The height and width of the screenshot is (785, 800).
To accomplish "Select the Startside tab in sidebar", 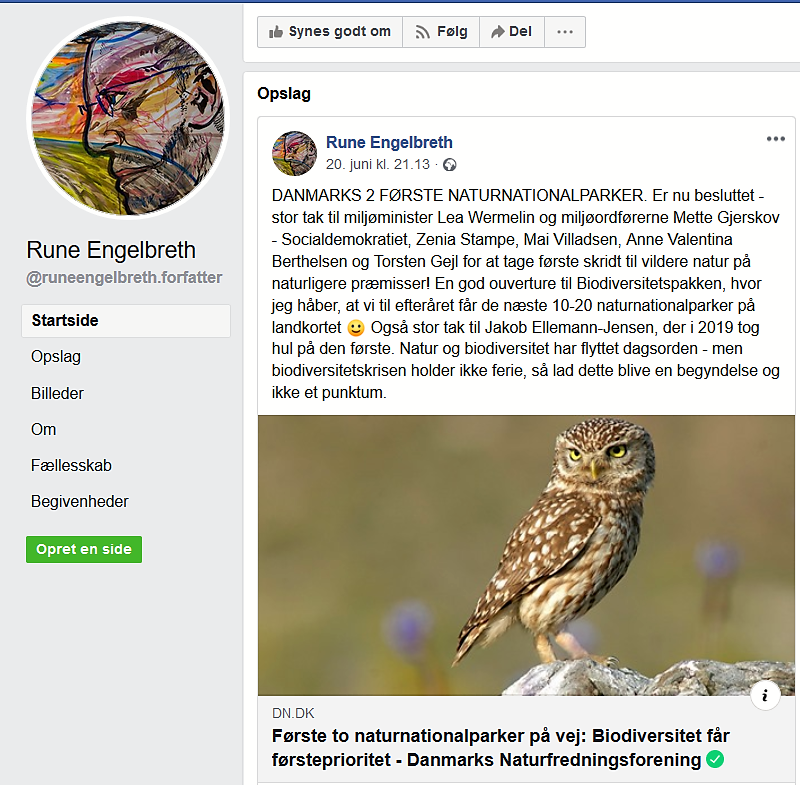I will 126,320.
